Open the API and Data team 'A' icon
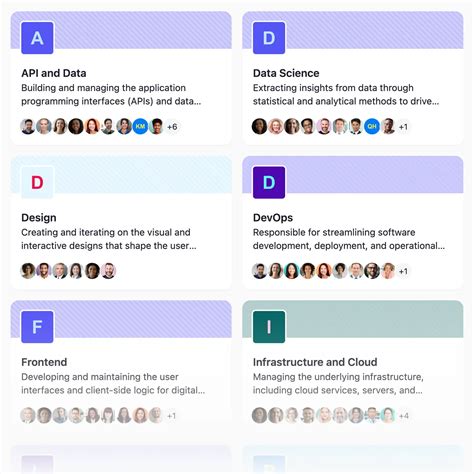The width and height of the screenshot is (474, 474). tap(37, 38)
